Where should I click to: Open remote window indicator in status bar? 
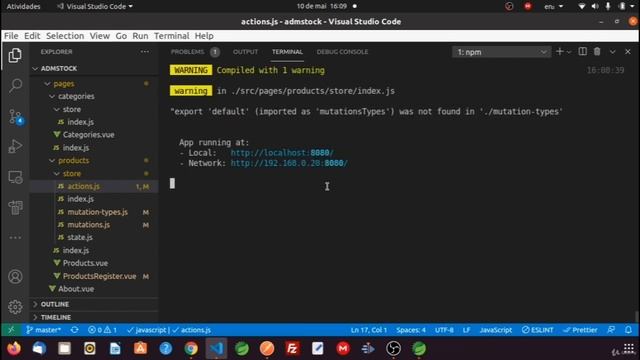(x=11, y=330)
